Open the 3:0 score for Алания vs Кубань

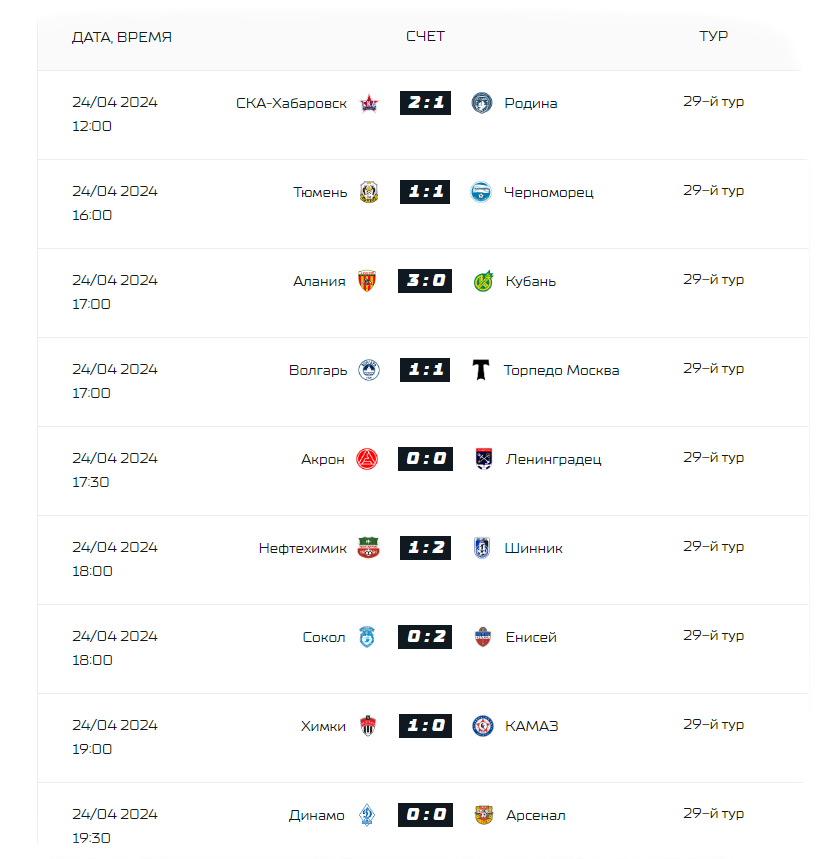click(x=425, y=281)
